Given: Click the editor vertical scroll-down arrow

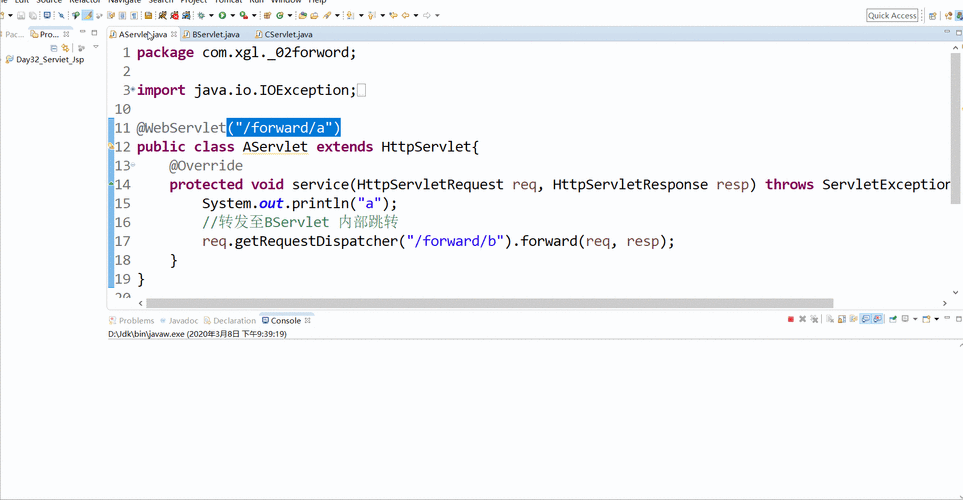Looking at the screenshot, I should pos(955,293).
